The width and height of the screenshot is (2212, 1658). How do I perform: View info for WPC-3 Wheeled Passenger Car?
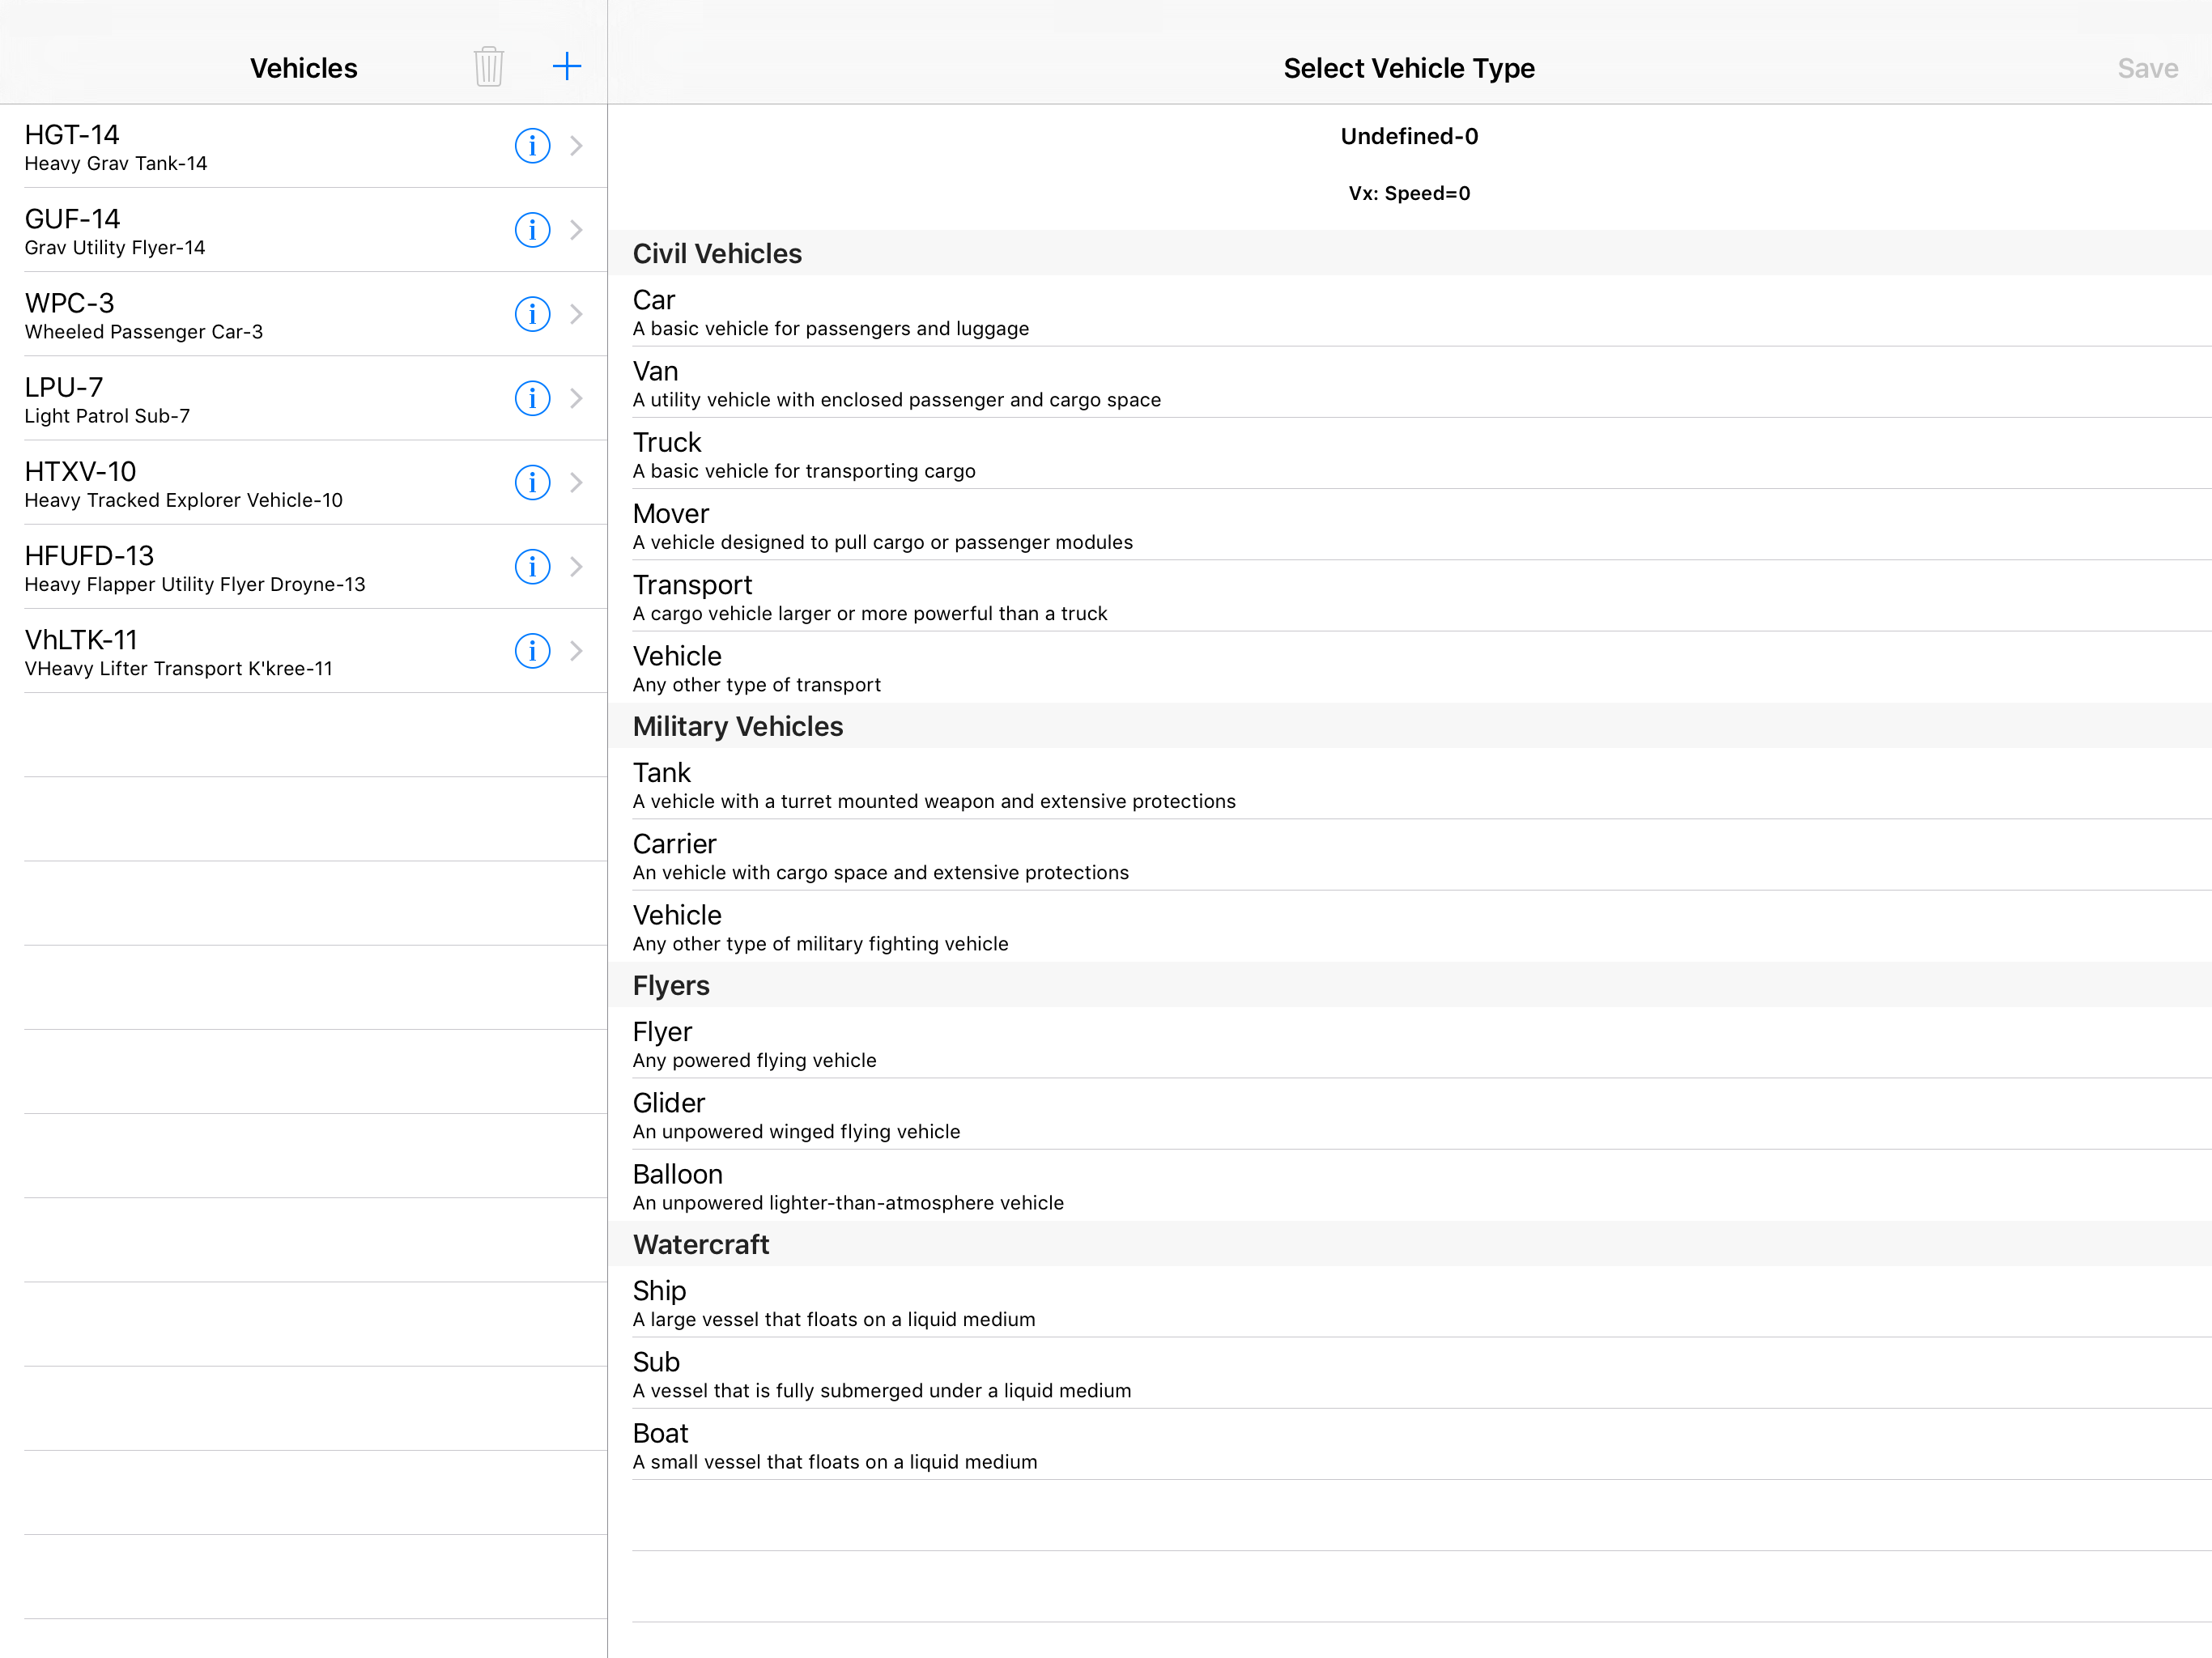(x=532, y=314)
